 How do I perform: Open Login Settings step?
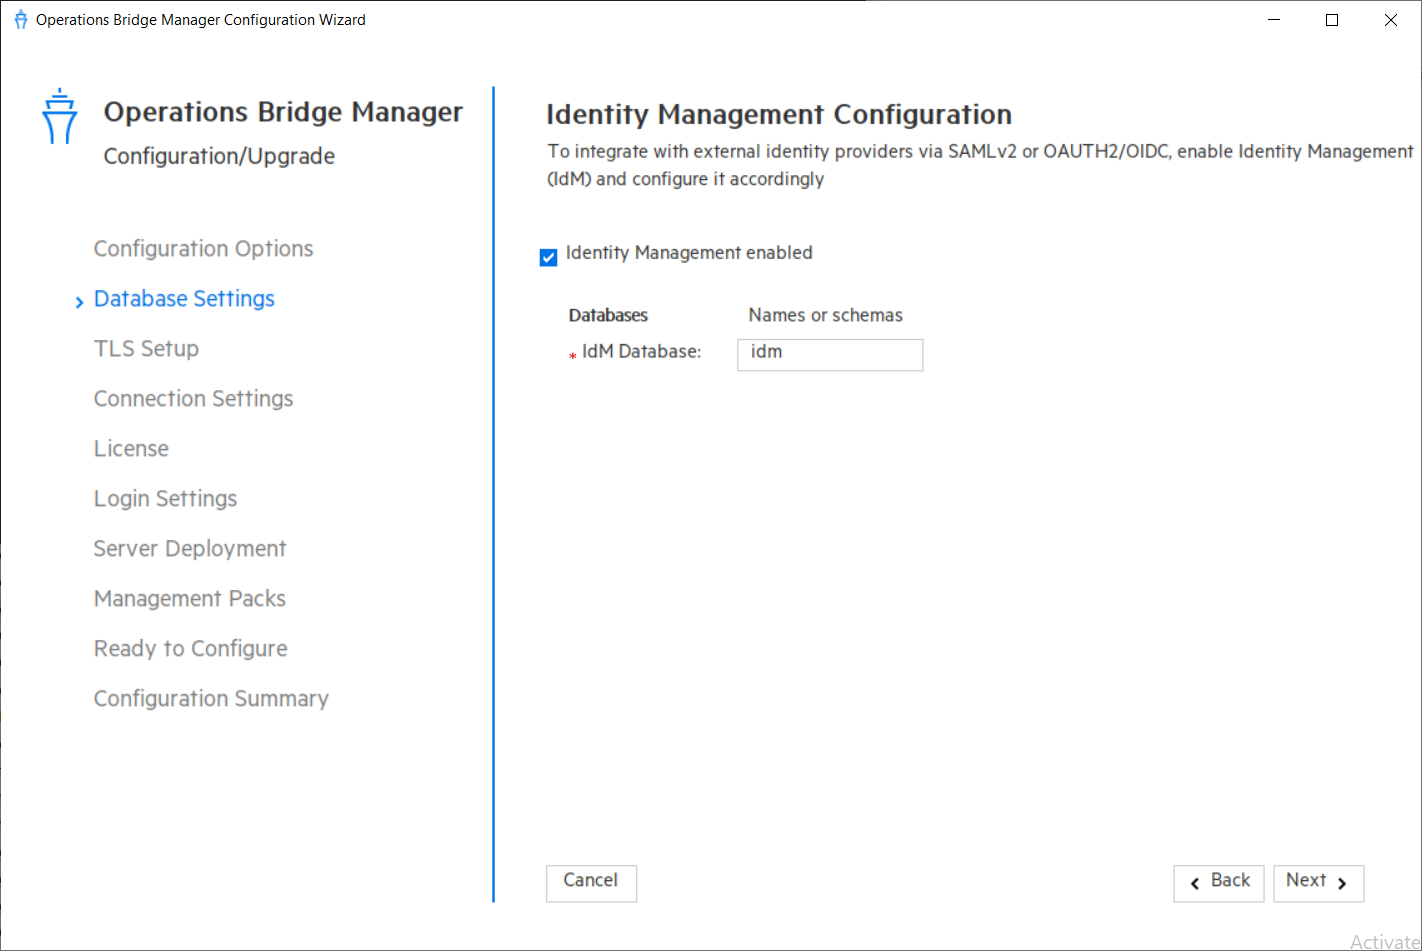coord(165,498)
